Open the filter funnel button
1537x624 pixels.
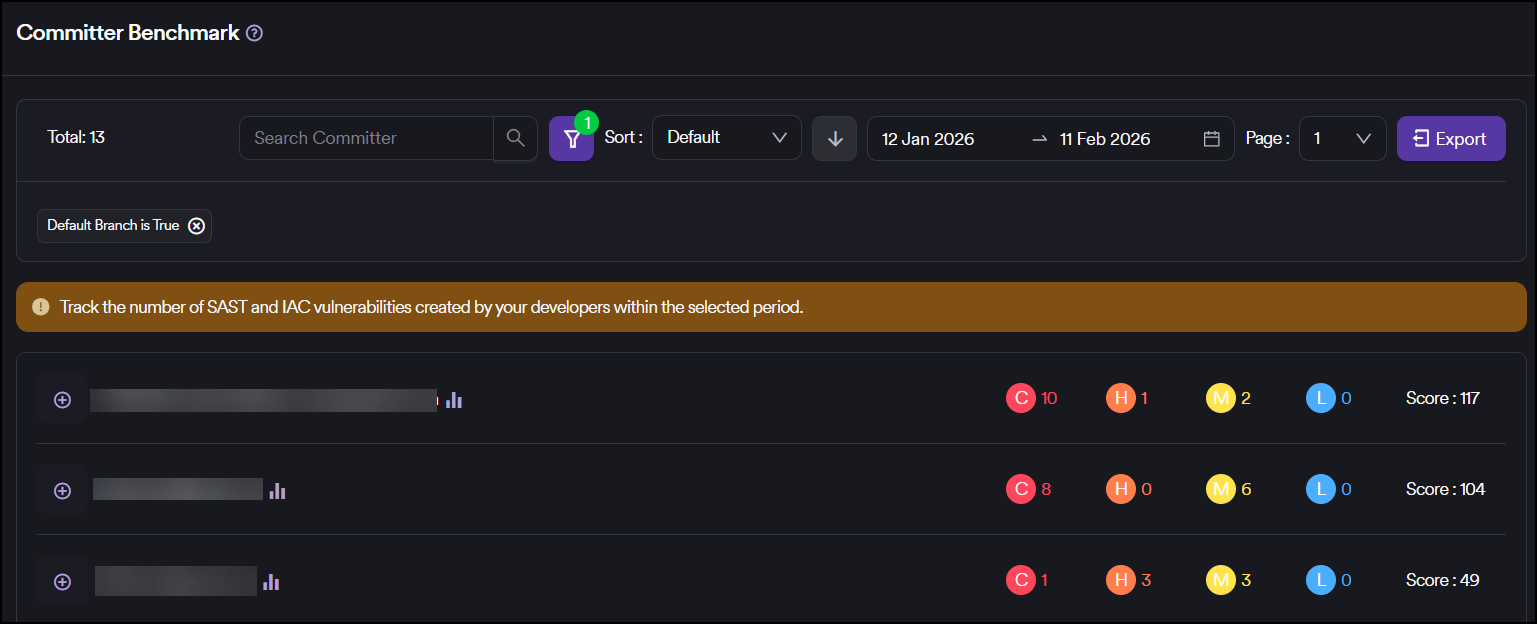tap(571, 139)
